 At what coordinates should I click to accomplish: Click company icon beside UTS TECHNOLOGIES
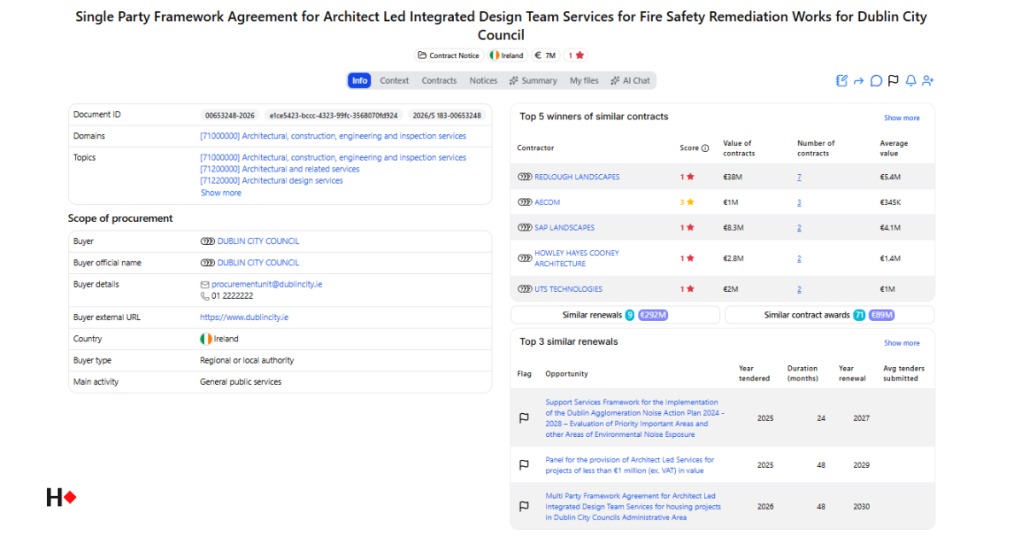click(525, 289)
